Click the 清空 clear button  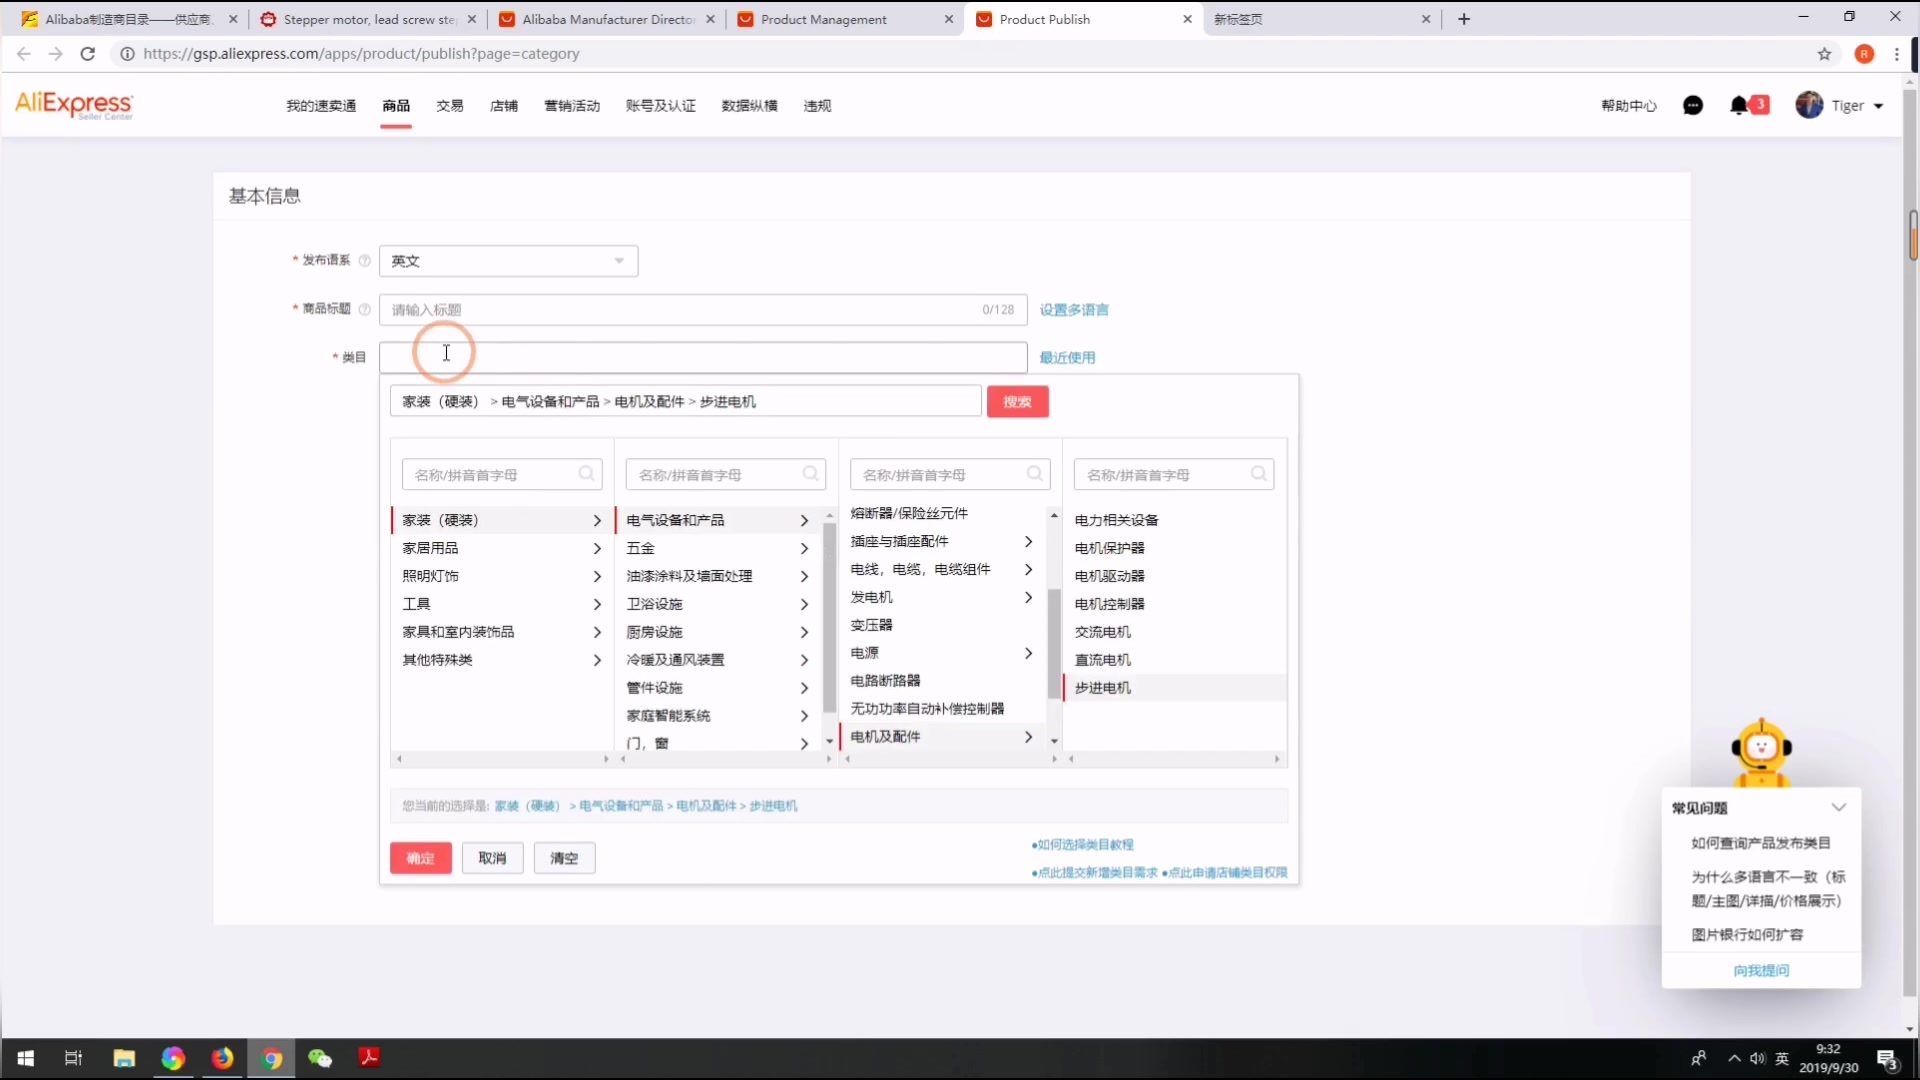(x=564, y=857)
